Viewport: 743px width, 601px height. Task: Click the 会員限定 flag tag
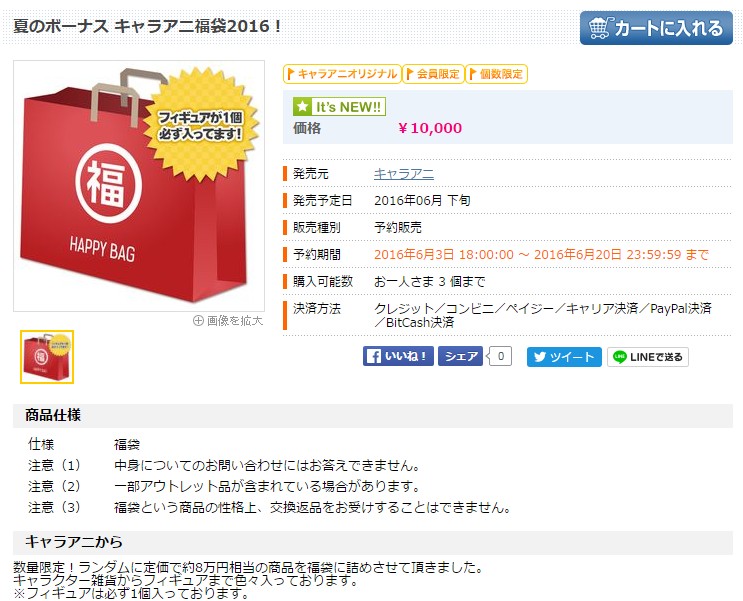[x=433, y=74]
